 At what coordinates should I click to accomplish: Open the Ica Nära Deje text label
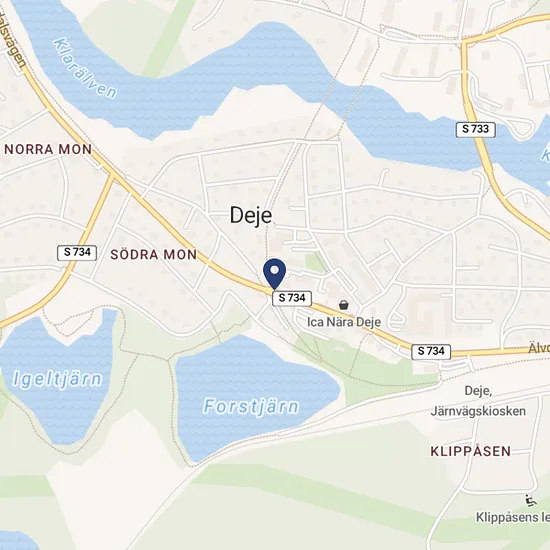(344, 322)
